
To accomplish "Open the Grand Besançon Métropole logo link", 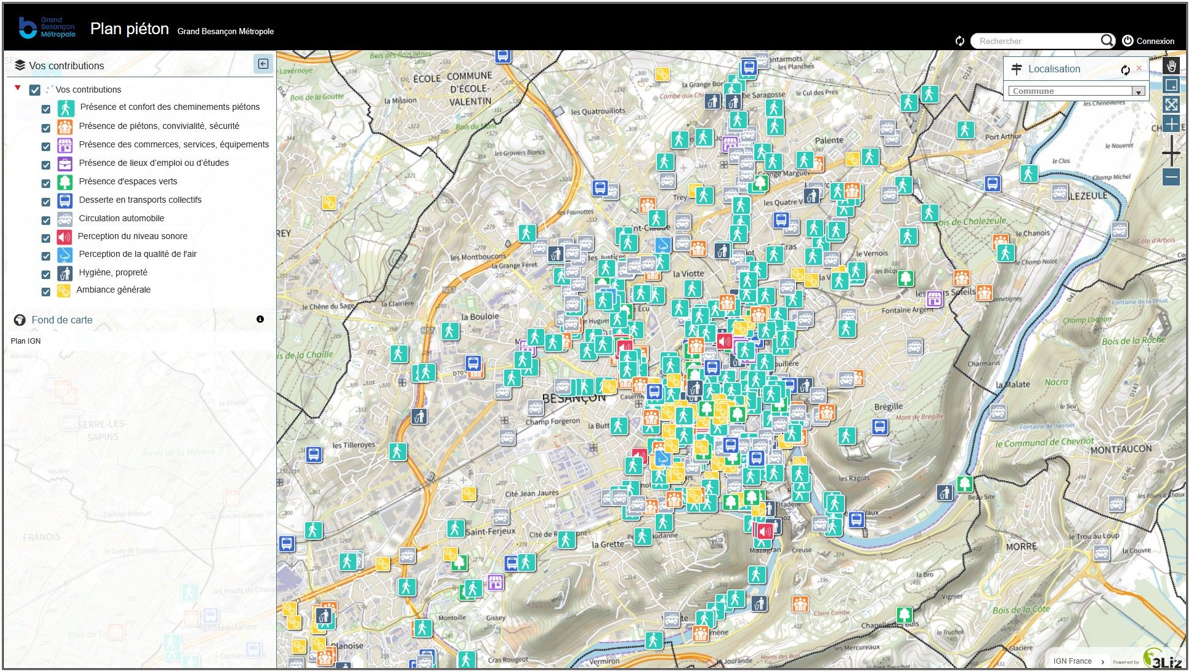I will (47, 28).
